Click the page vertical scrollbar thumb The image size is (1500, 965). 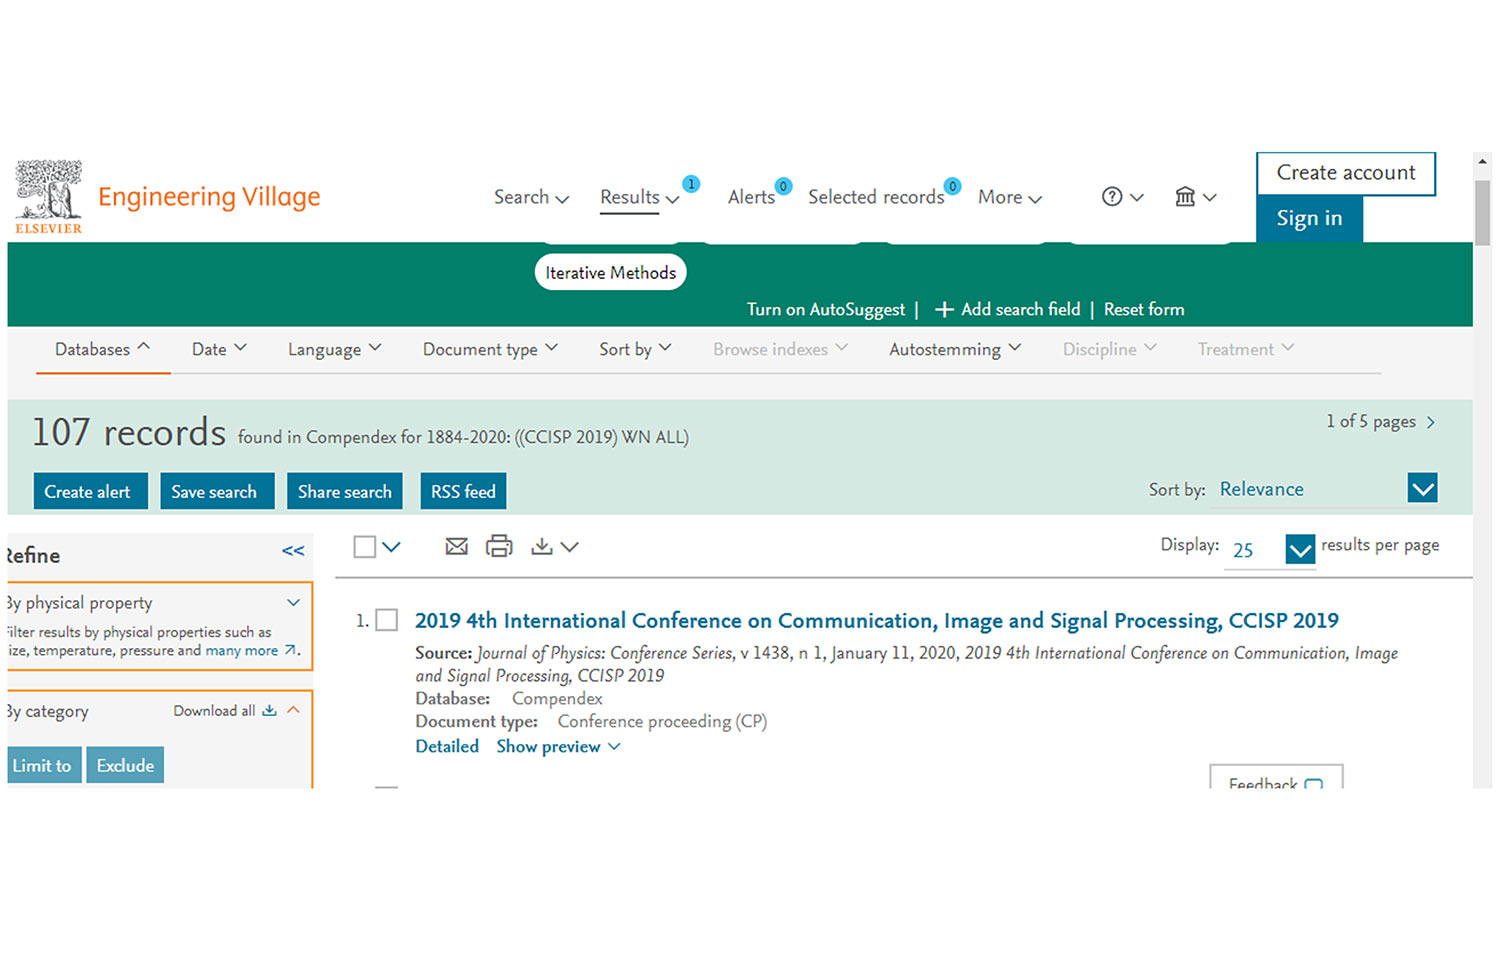pos(1482,213)
